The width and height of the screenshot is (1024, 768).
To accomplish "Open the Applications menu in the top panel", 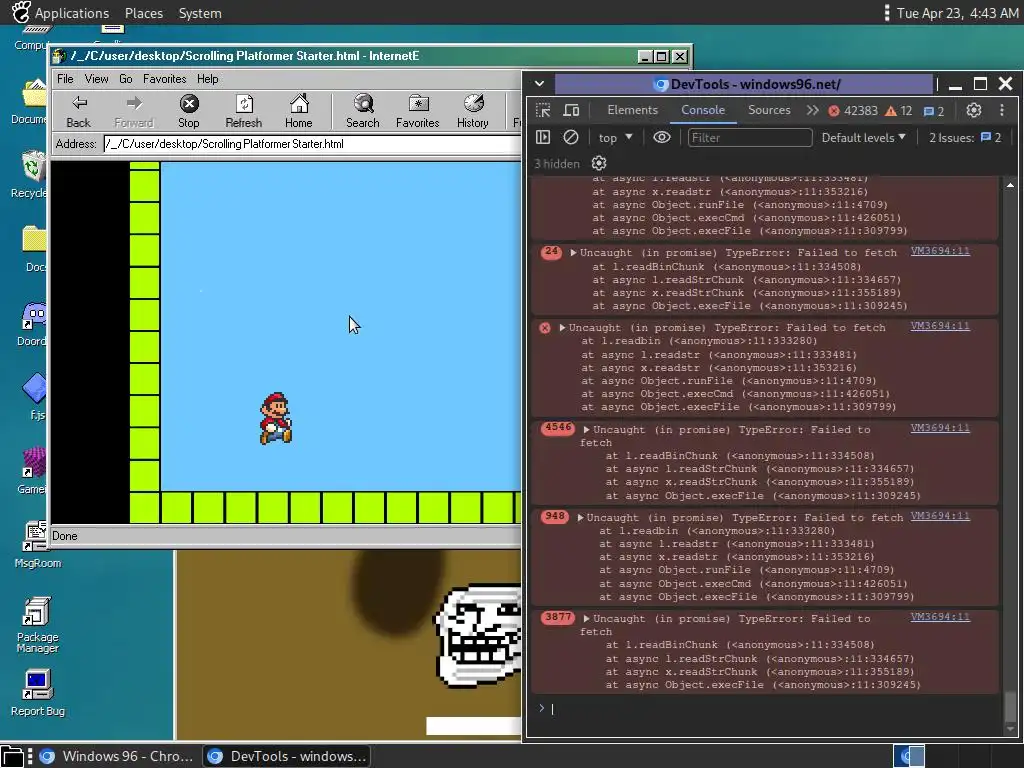I will coord(72,13).
